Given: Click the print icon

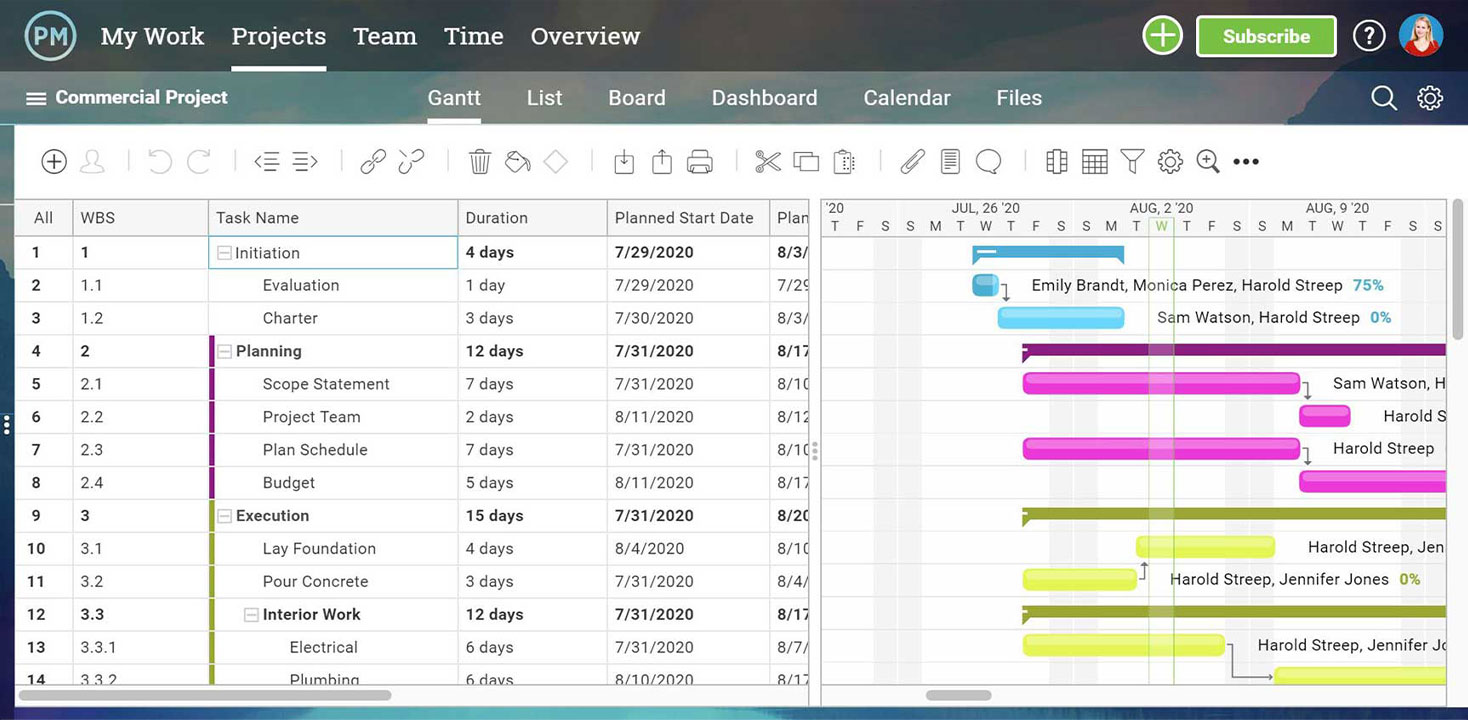Looking at the screenshot, I should point(700,161).
